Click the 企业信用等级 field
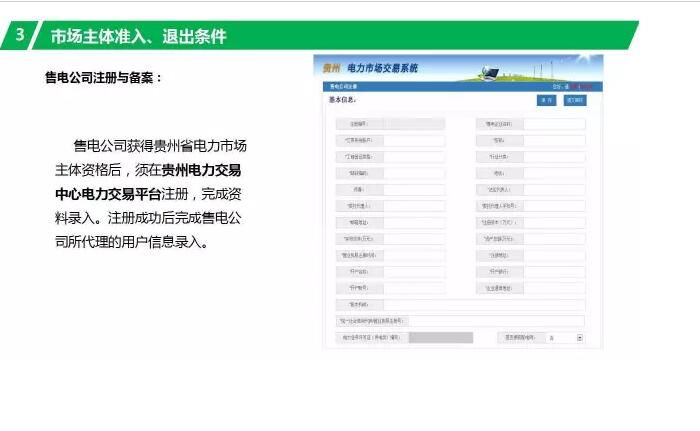 click(x=554, y=288)
